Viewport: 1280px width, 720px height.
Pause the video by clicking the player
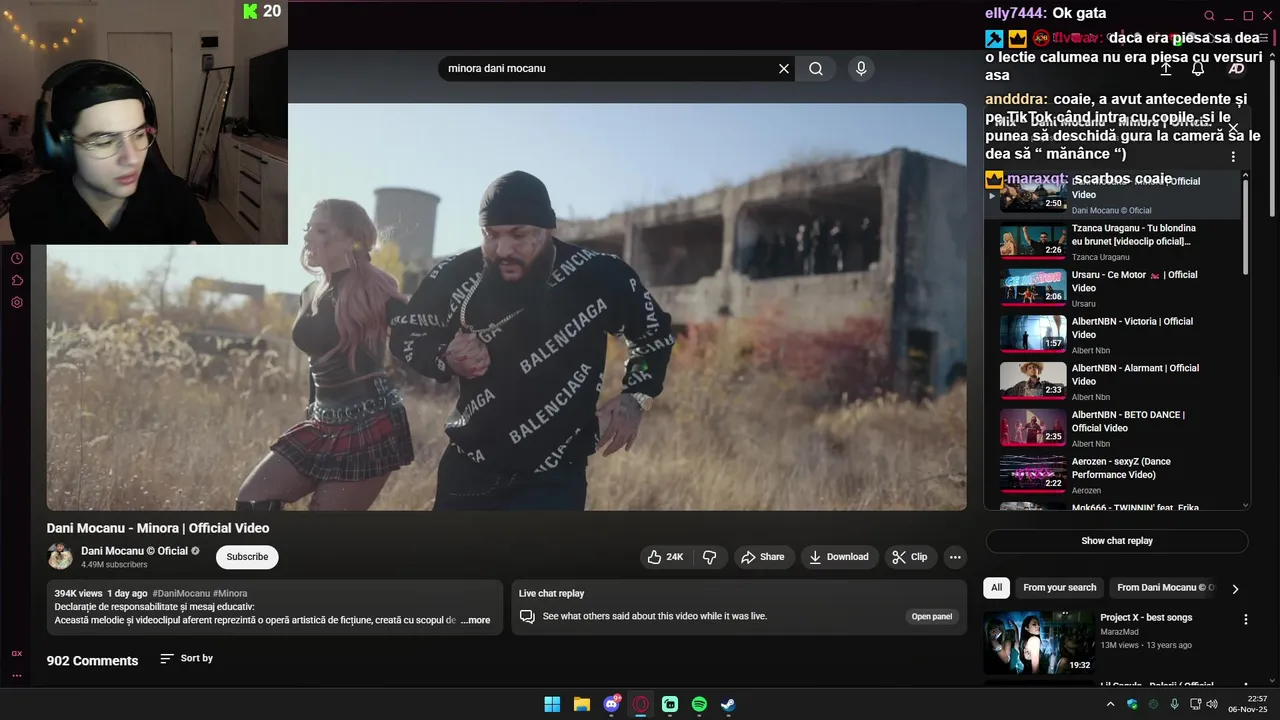[x=506, y=307]
